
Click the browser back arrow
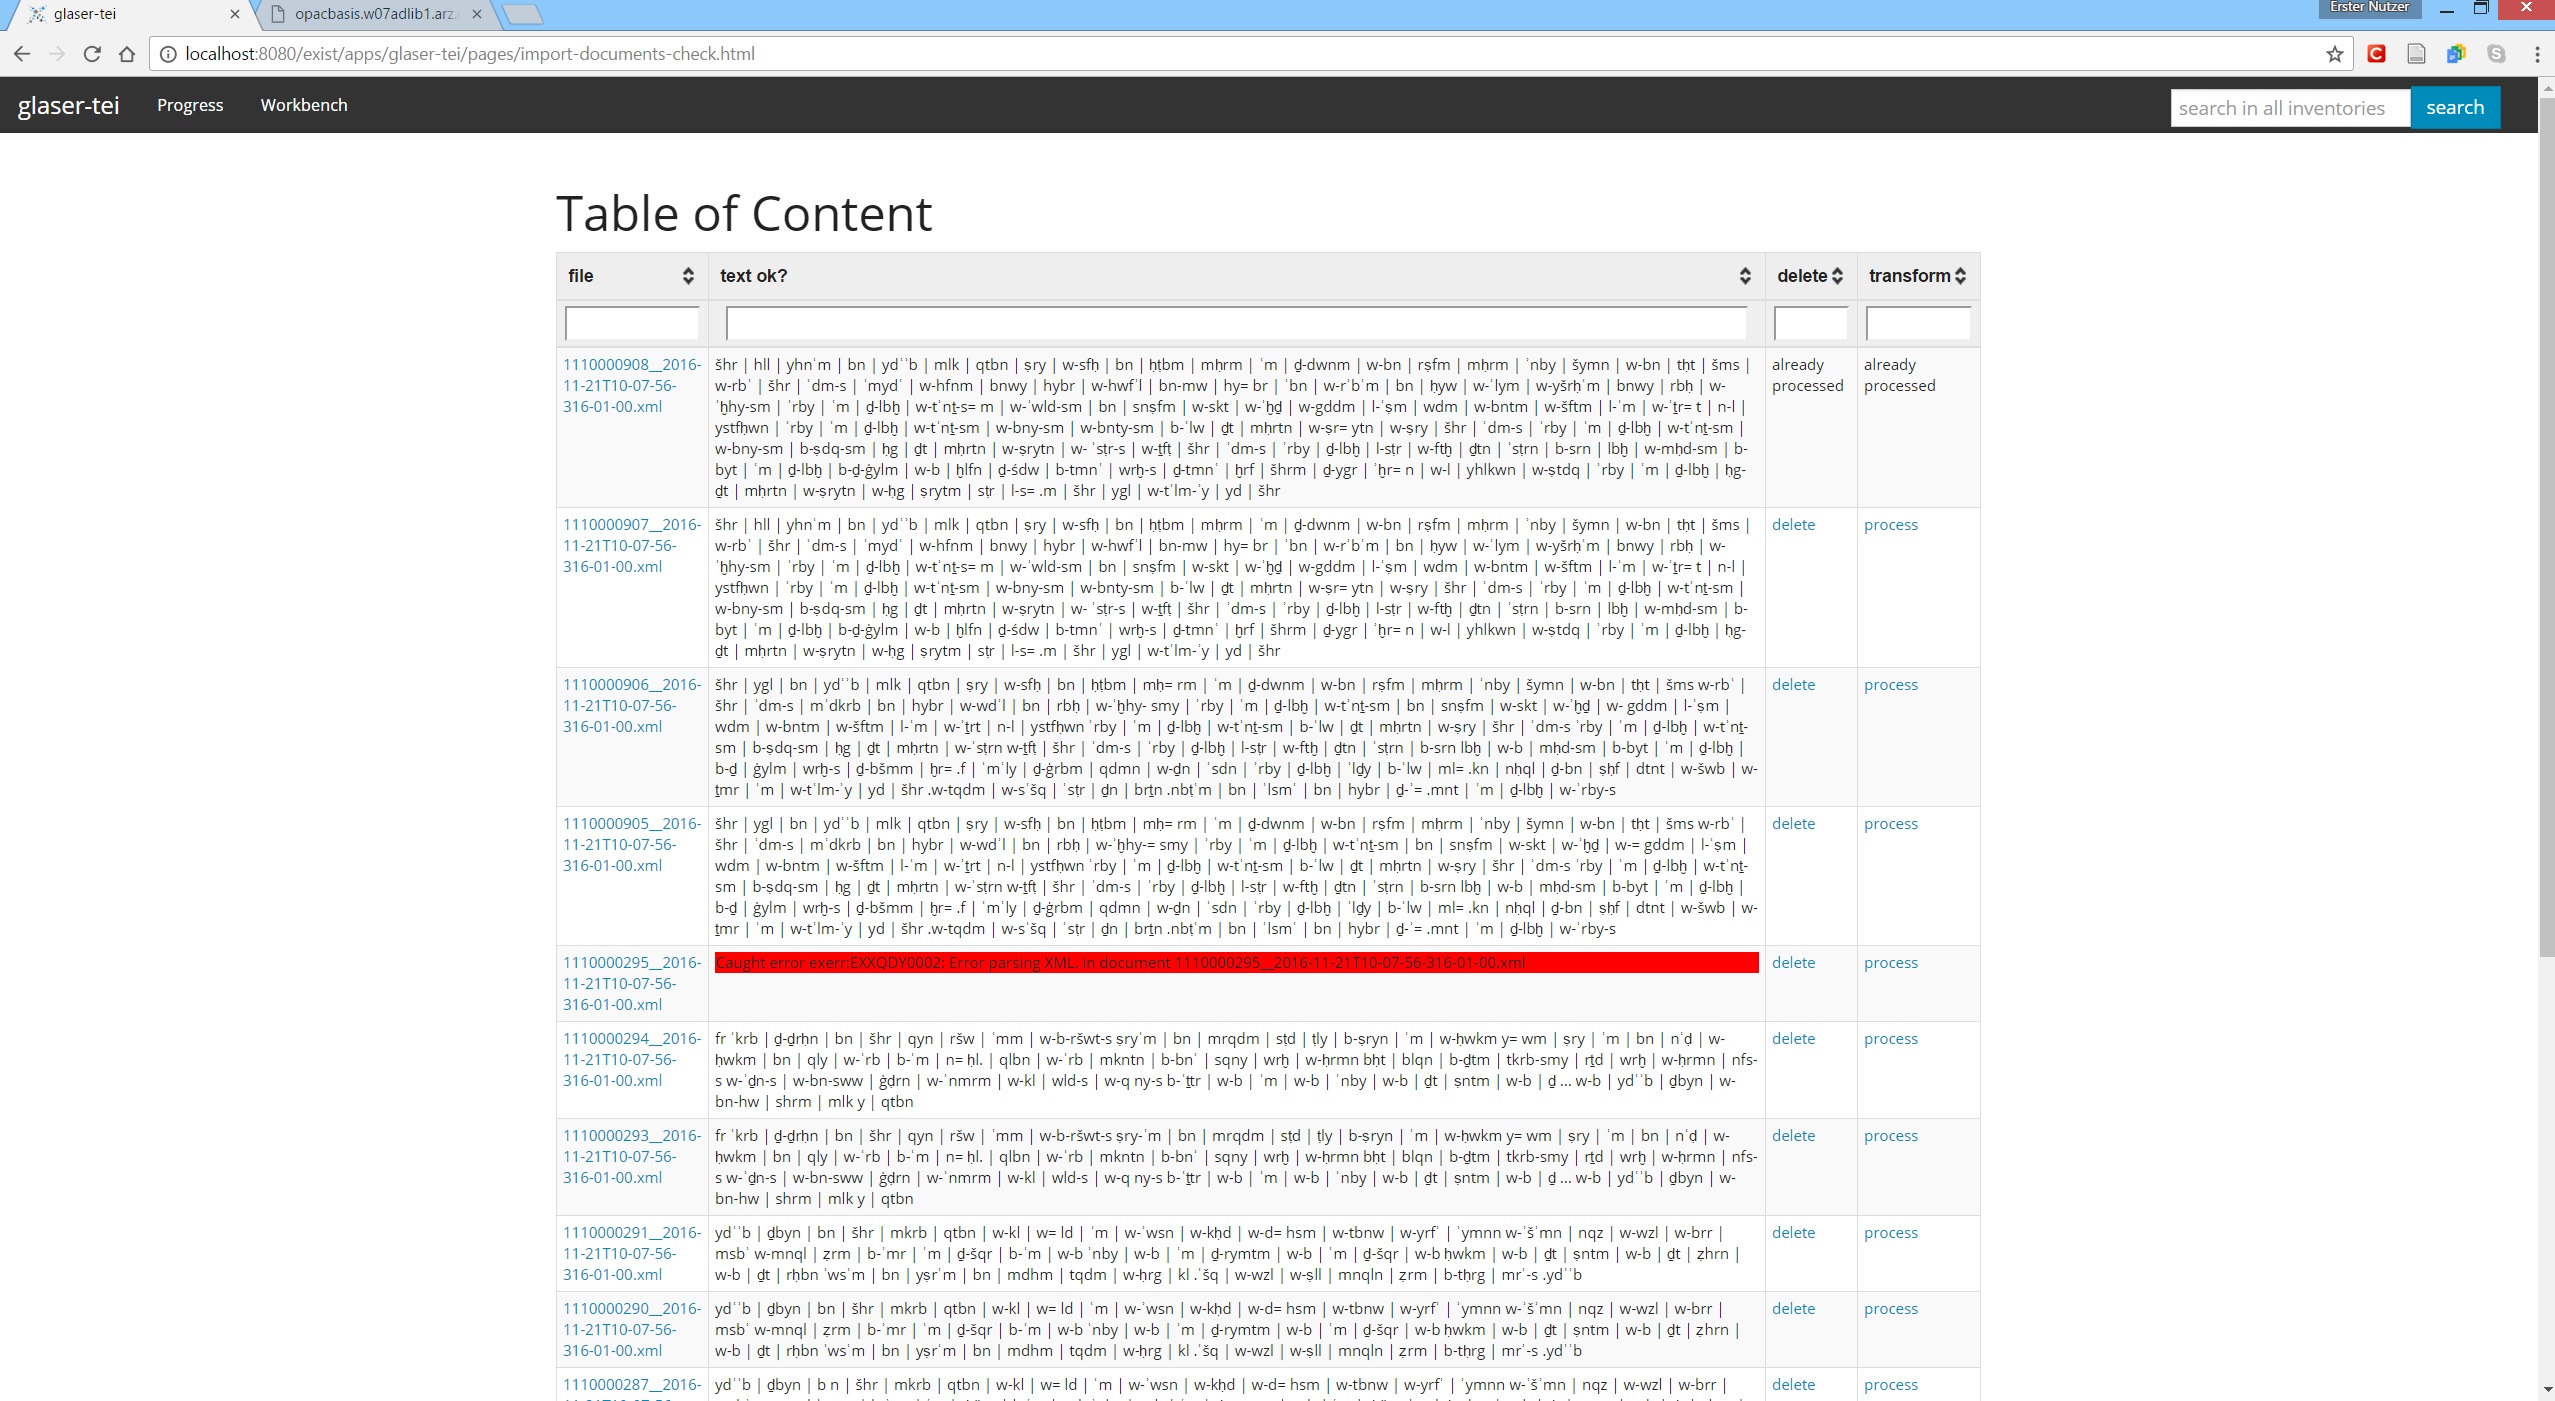[x=22, y=54]
